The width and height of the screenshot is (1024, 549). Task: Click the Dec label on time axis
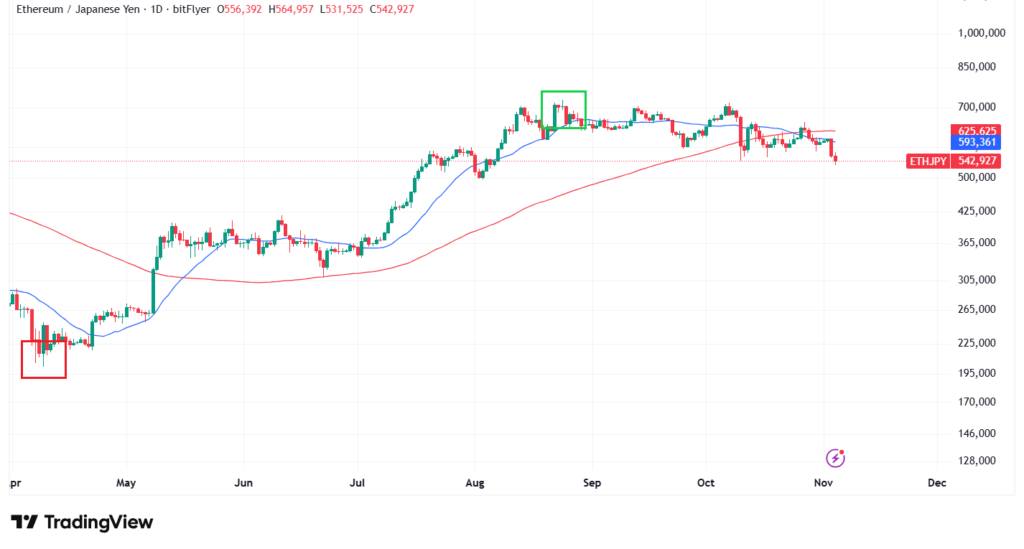pyautogui.click(x=937, y=483)
